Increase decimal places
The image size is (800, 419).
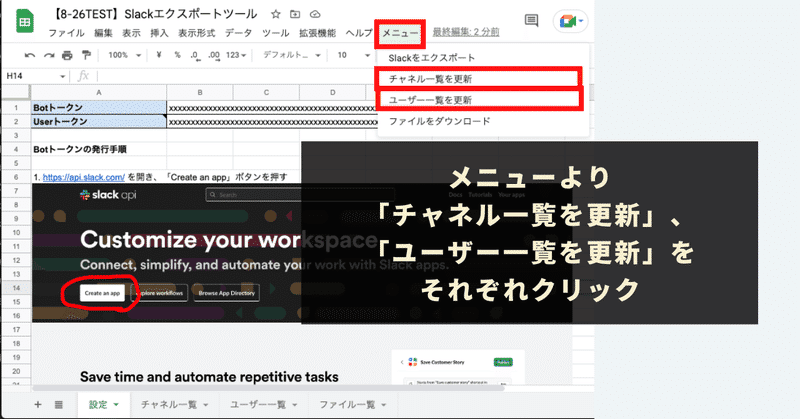[214, 55]
